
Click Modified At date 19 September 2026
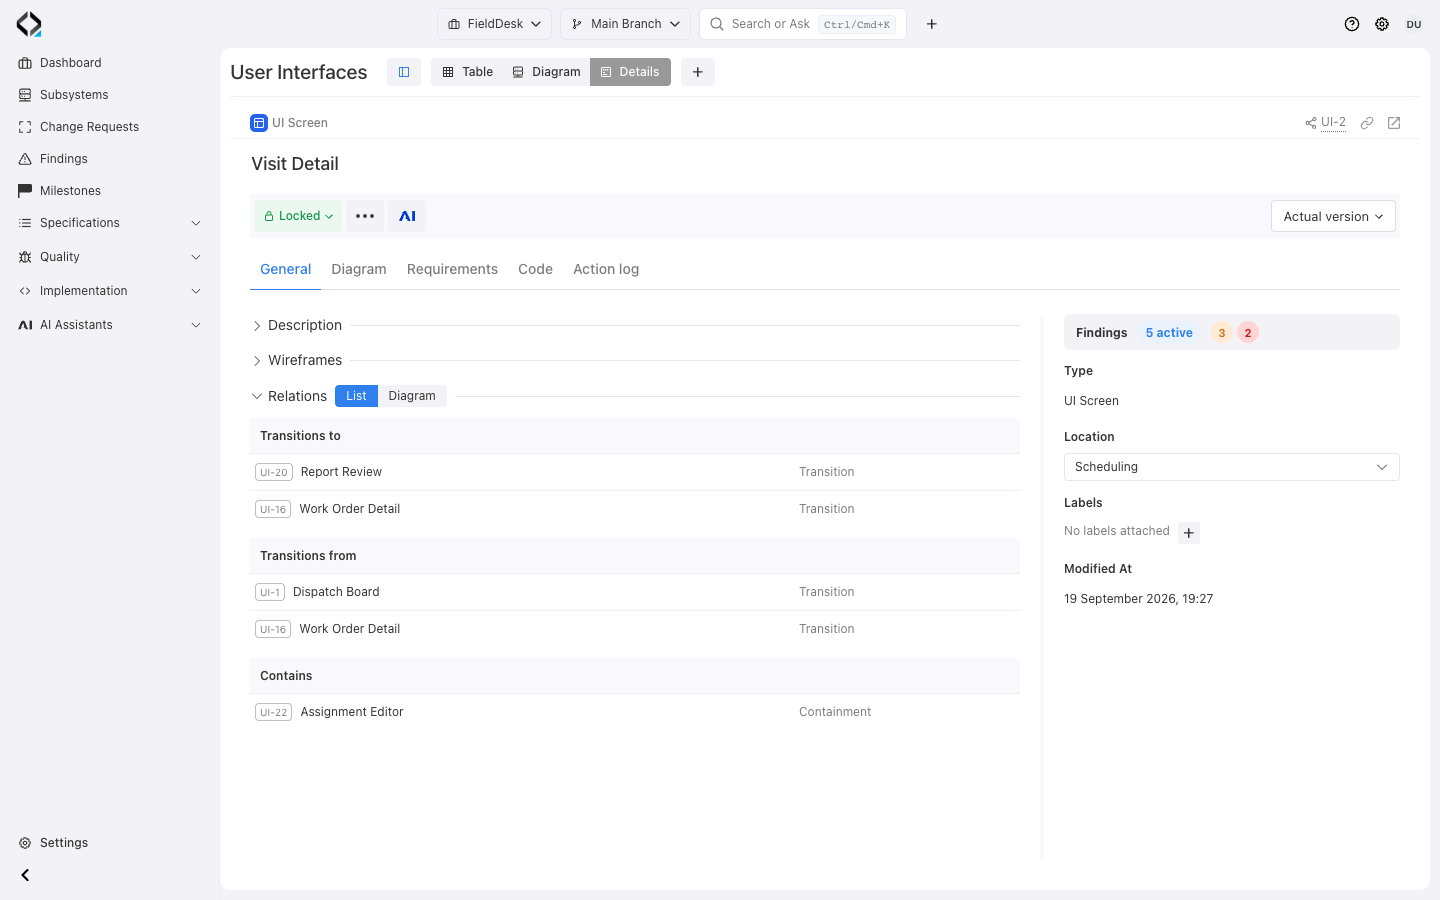pos(1138,599)
